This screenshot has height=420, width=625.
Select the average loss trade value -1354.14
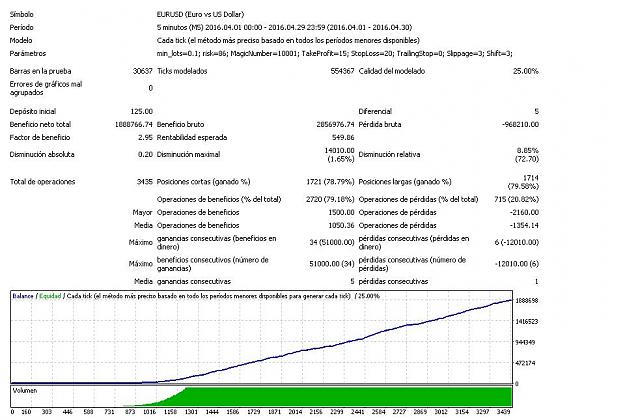coord(524,226)
